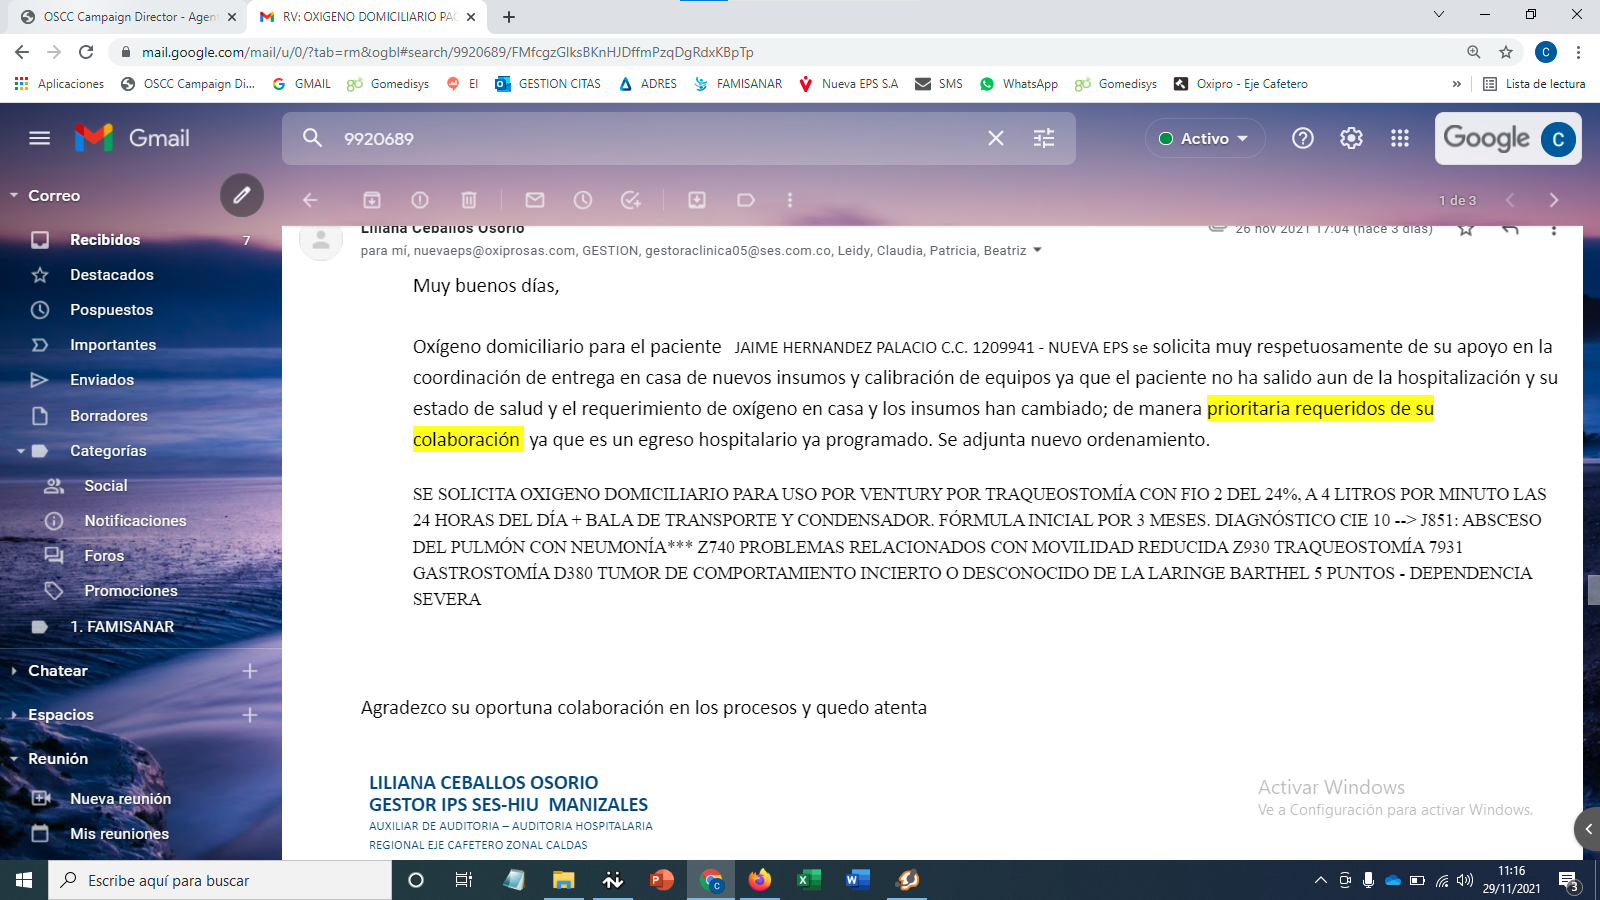Open Excel from the taskbar
This screenshot has height=900, width=1600.
pos(808,880)
